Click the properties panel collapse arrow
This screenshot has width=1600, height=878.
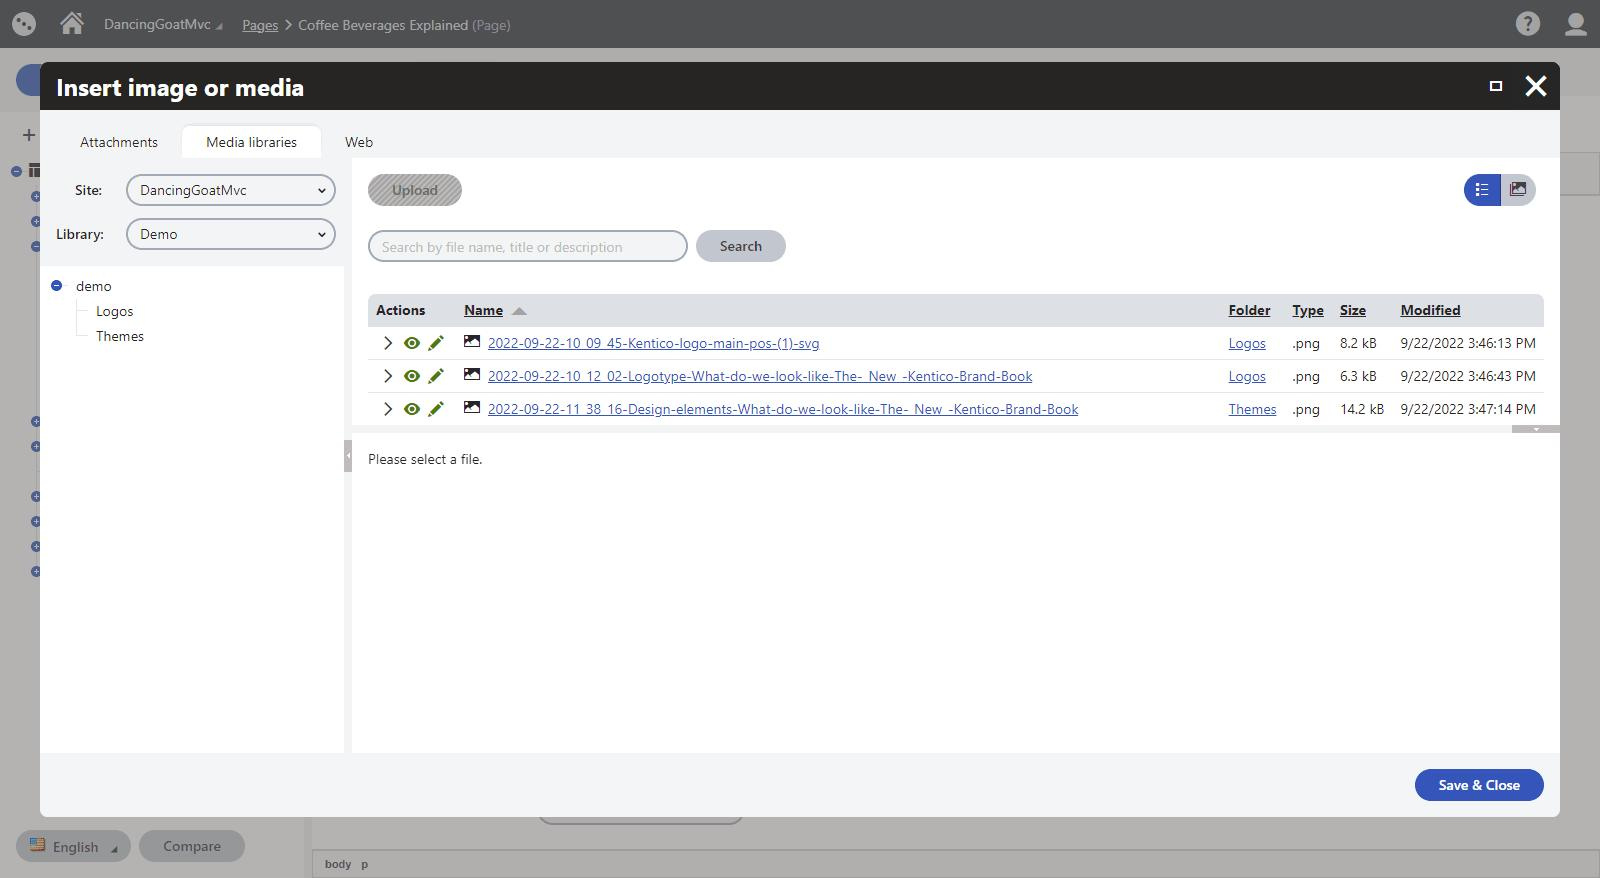(1536, 429)
